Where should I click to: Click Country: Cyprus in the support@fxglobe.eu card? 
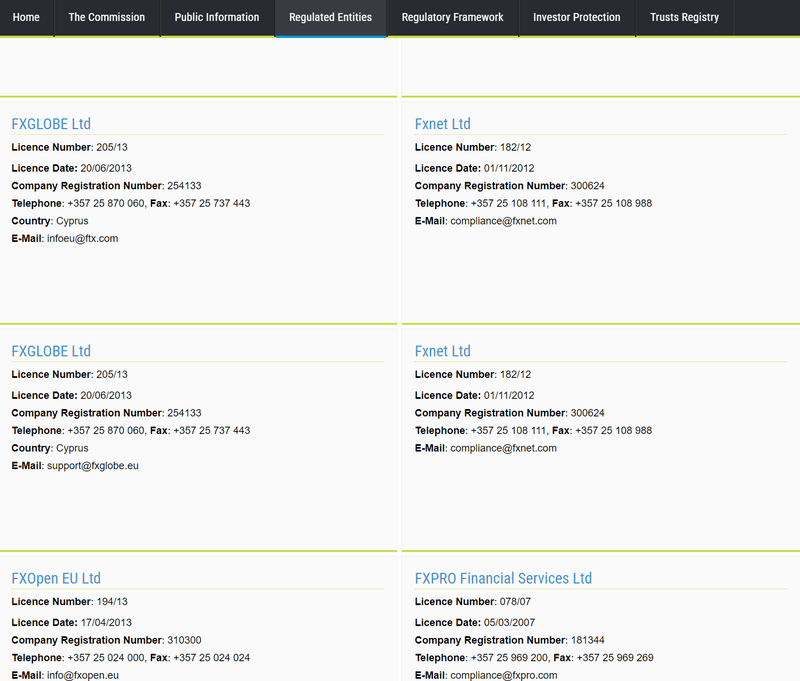coord(50,448)
